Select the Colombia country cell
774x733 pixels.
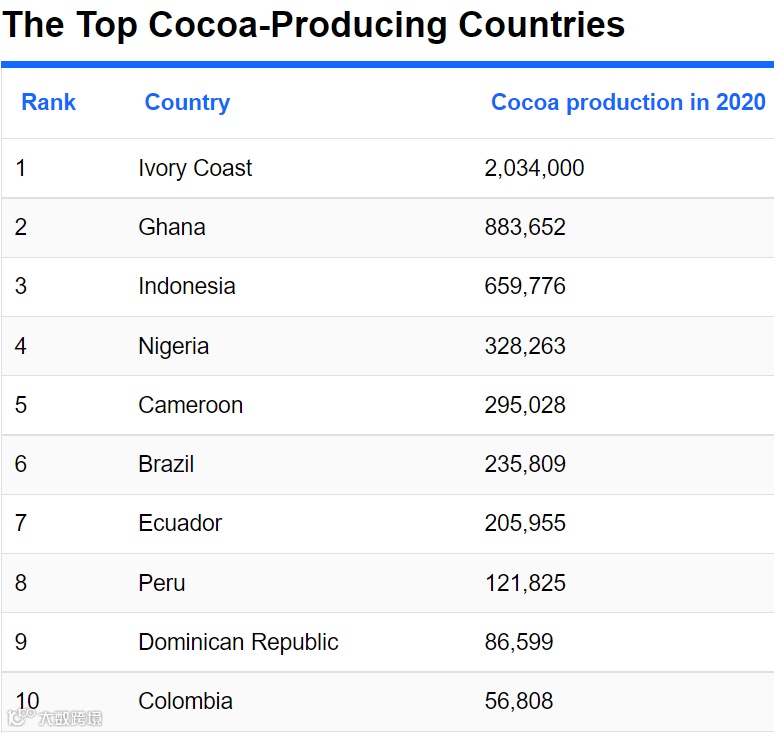point(185,701)
